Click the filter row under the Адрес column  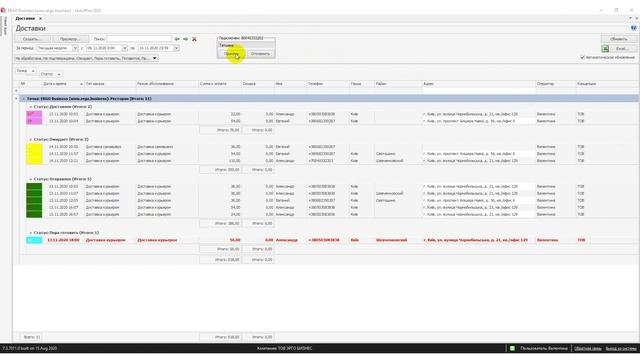479,91
